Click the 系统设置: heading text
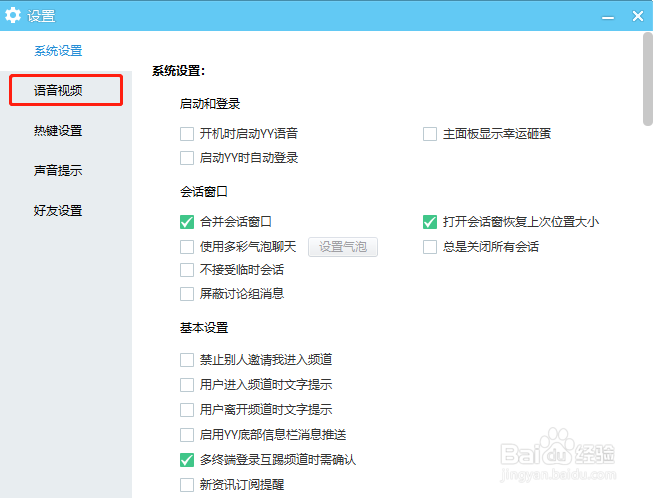 tap(179, 71)
